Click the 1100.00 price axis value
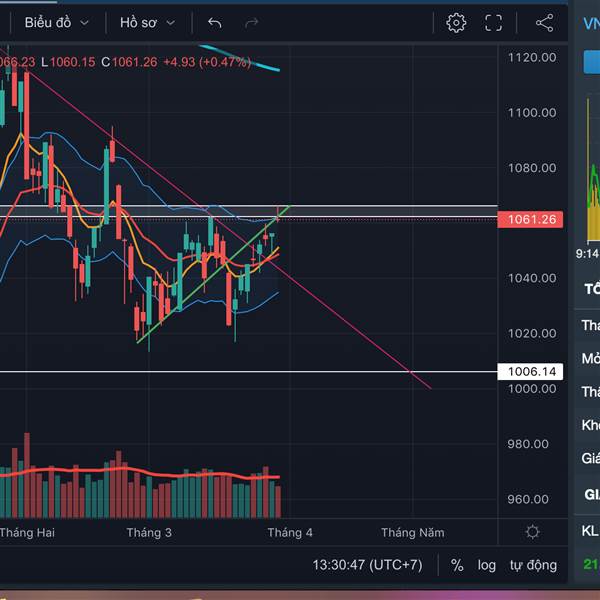 (532, 112)
